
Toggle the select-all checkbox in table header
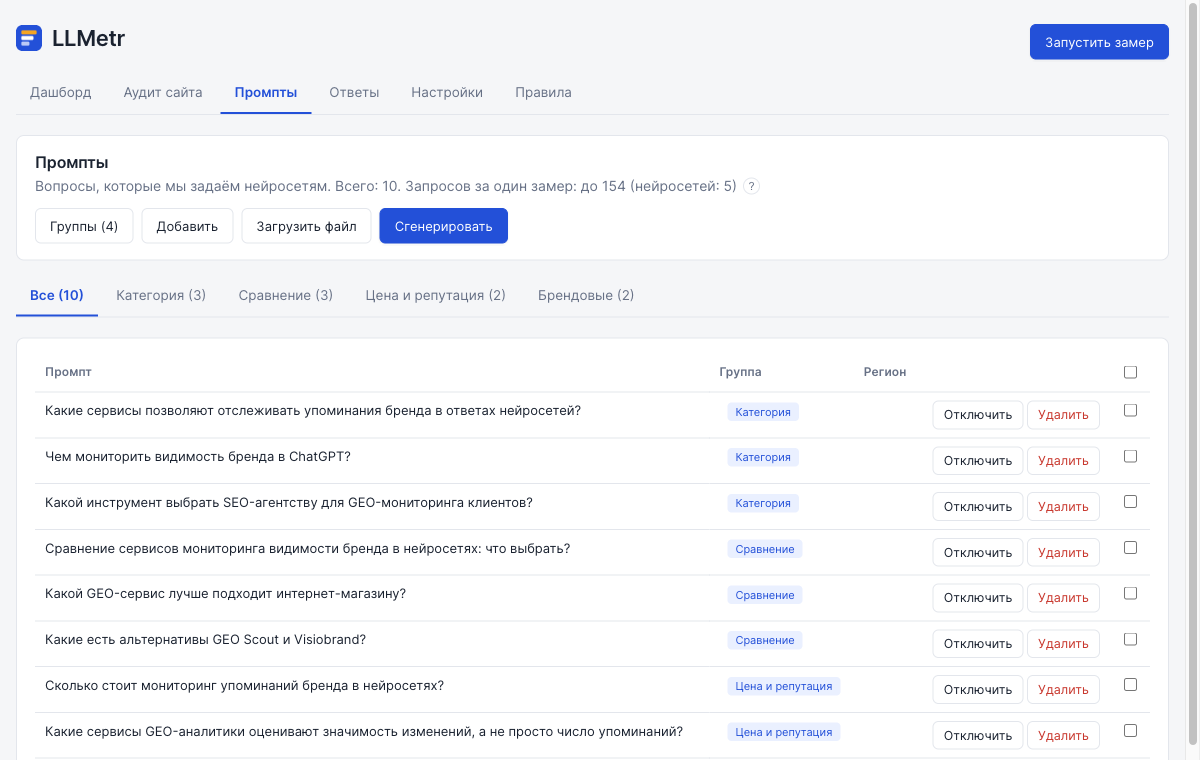pyautogui.click(x=1130, y=372)
